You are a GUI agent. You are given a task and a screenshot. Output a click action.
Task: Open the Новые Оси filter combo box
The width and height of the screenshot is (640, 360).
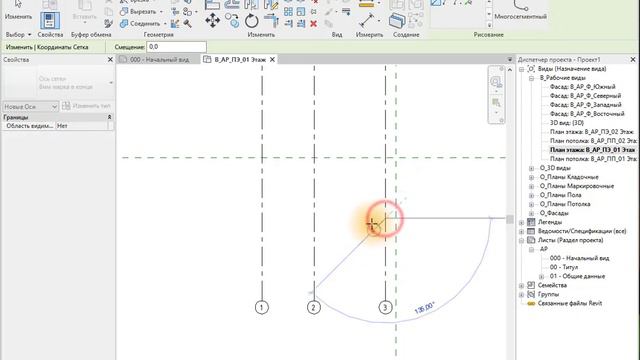pyautogui.click(x=30, y=107)
